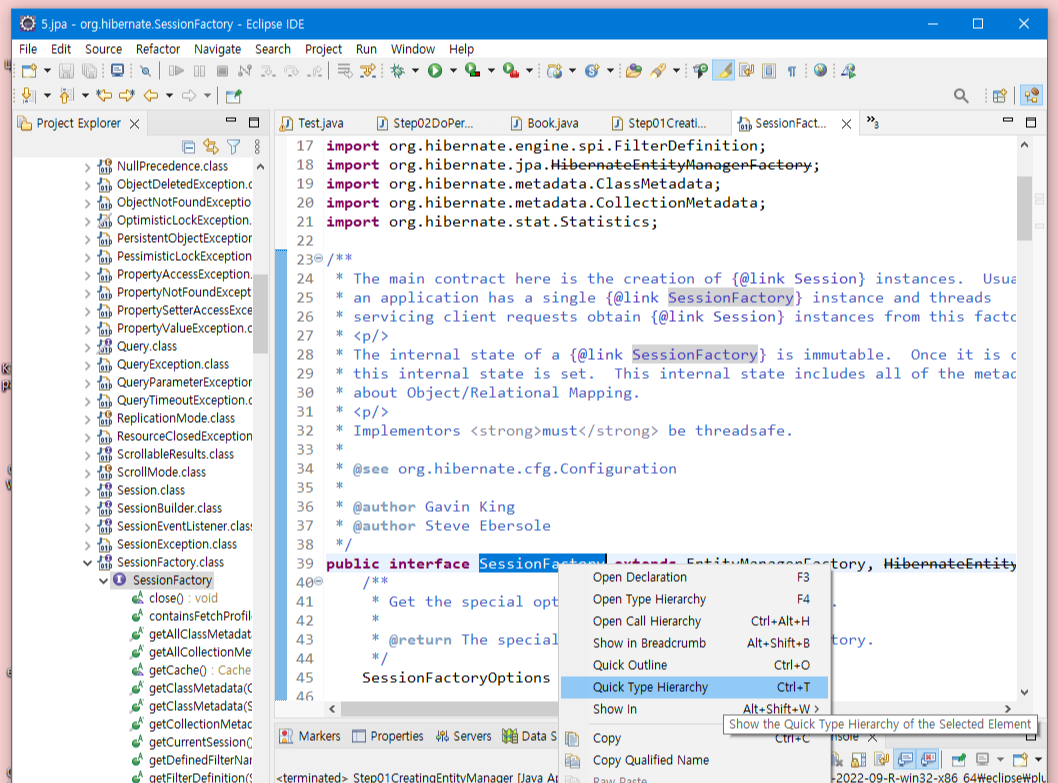Open Back history dropdown arrow
Image resolution: width=1058 pixels, height=783 pixels.
click(169, 96)
